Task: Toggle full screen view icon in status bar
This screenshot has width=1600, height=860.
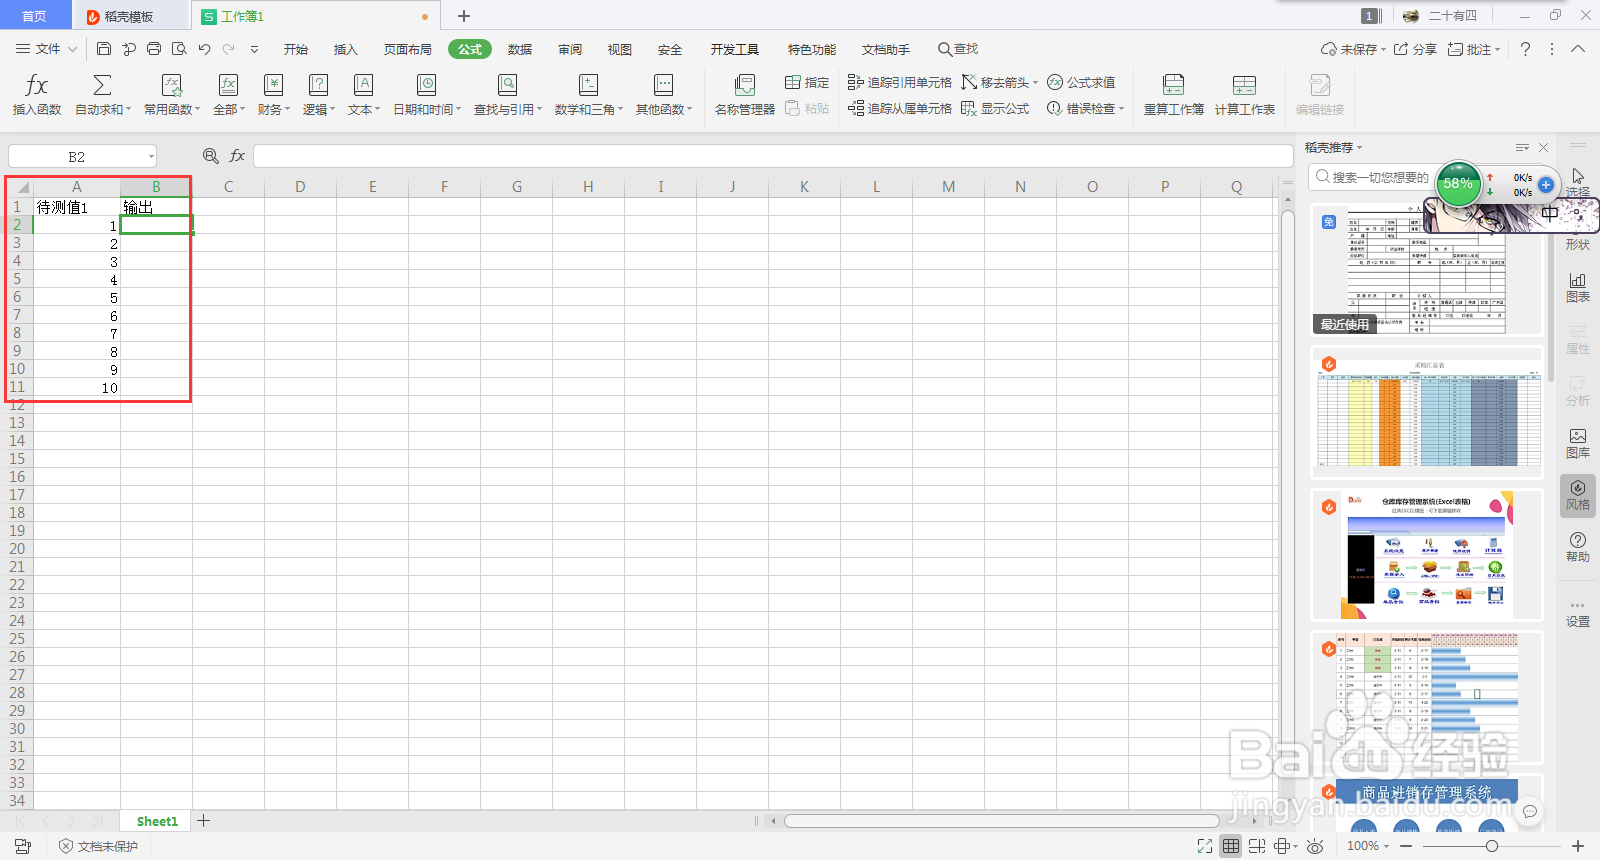Action: pyautogui.click(x=1205, y=846)
